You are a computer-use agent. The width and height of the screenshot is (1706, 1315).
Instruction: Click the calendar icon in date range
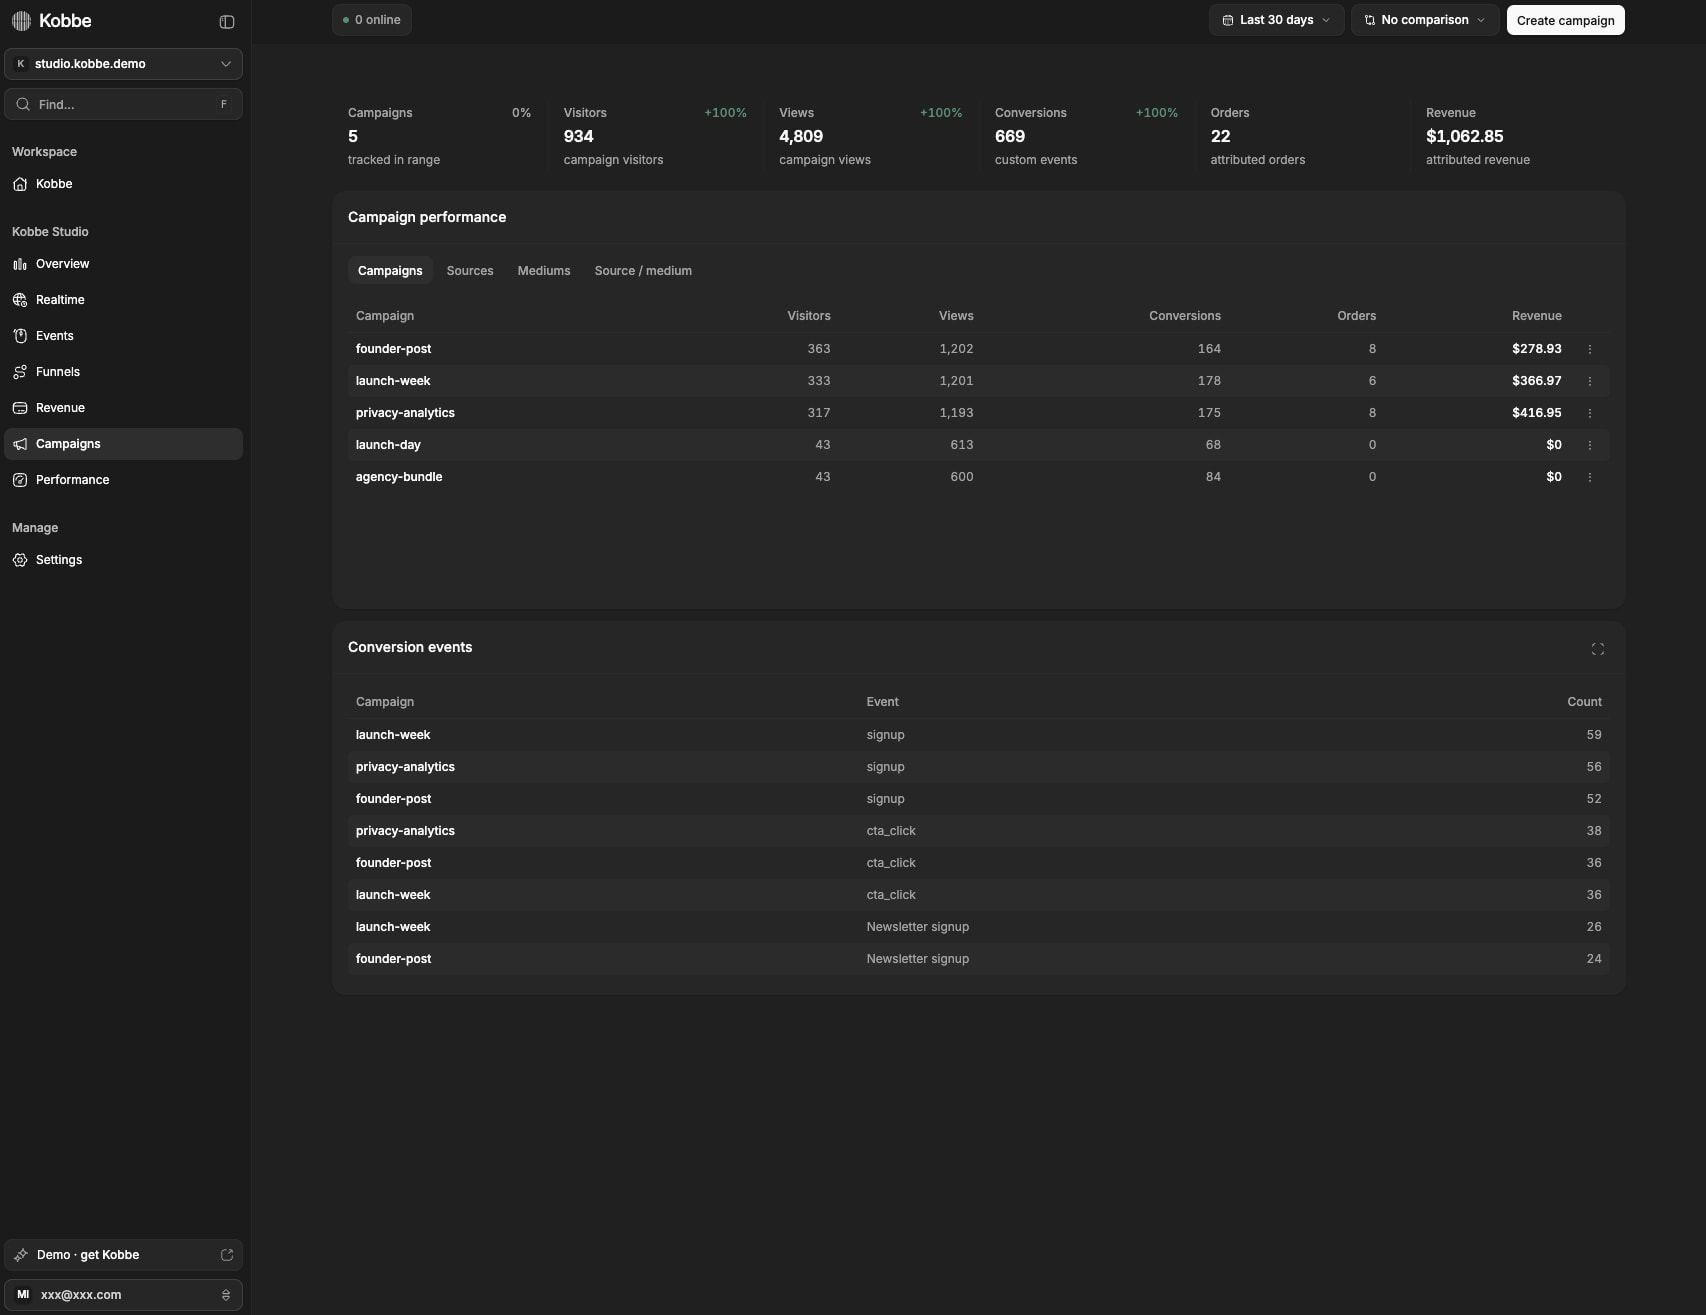coord(1228,20)
